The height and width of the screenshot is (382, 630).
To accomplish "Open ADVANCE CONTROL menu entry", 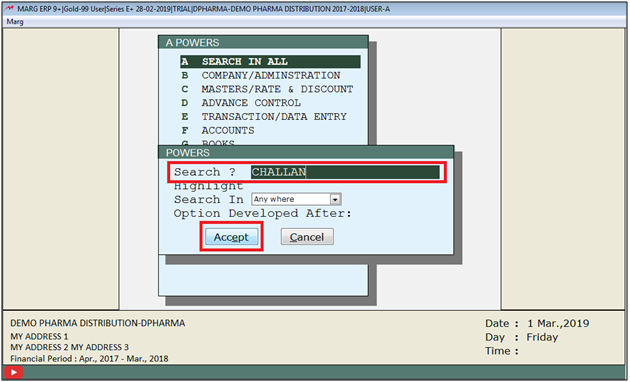I will 270,102.
